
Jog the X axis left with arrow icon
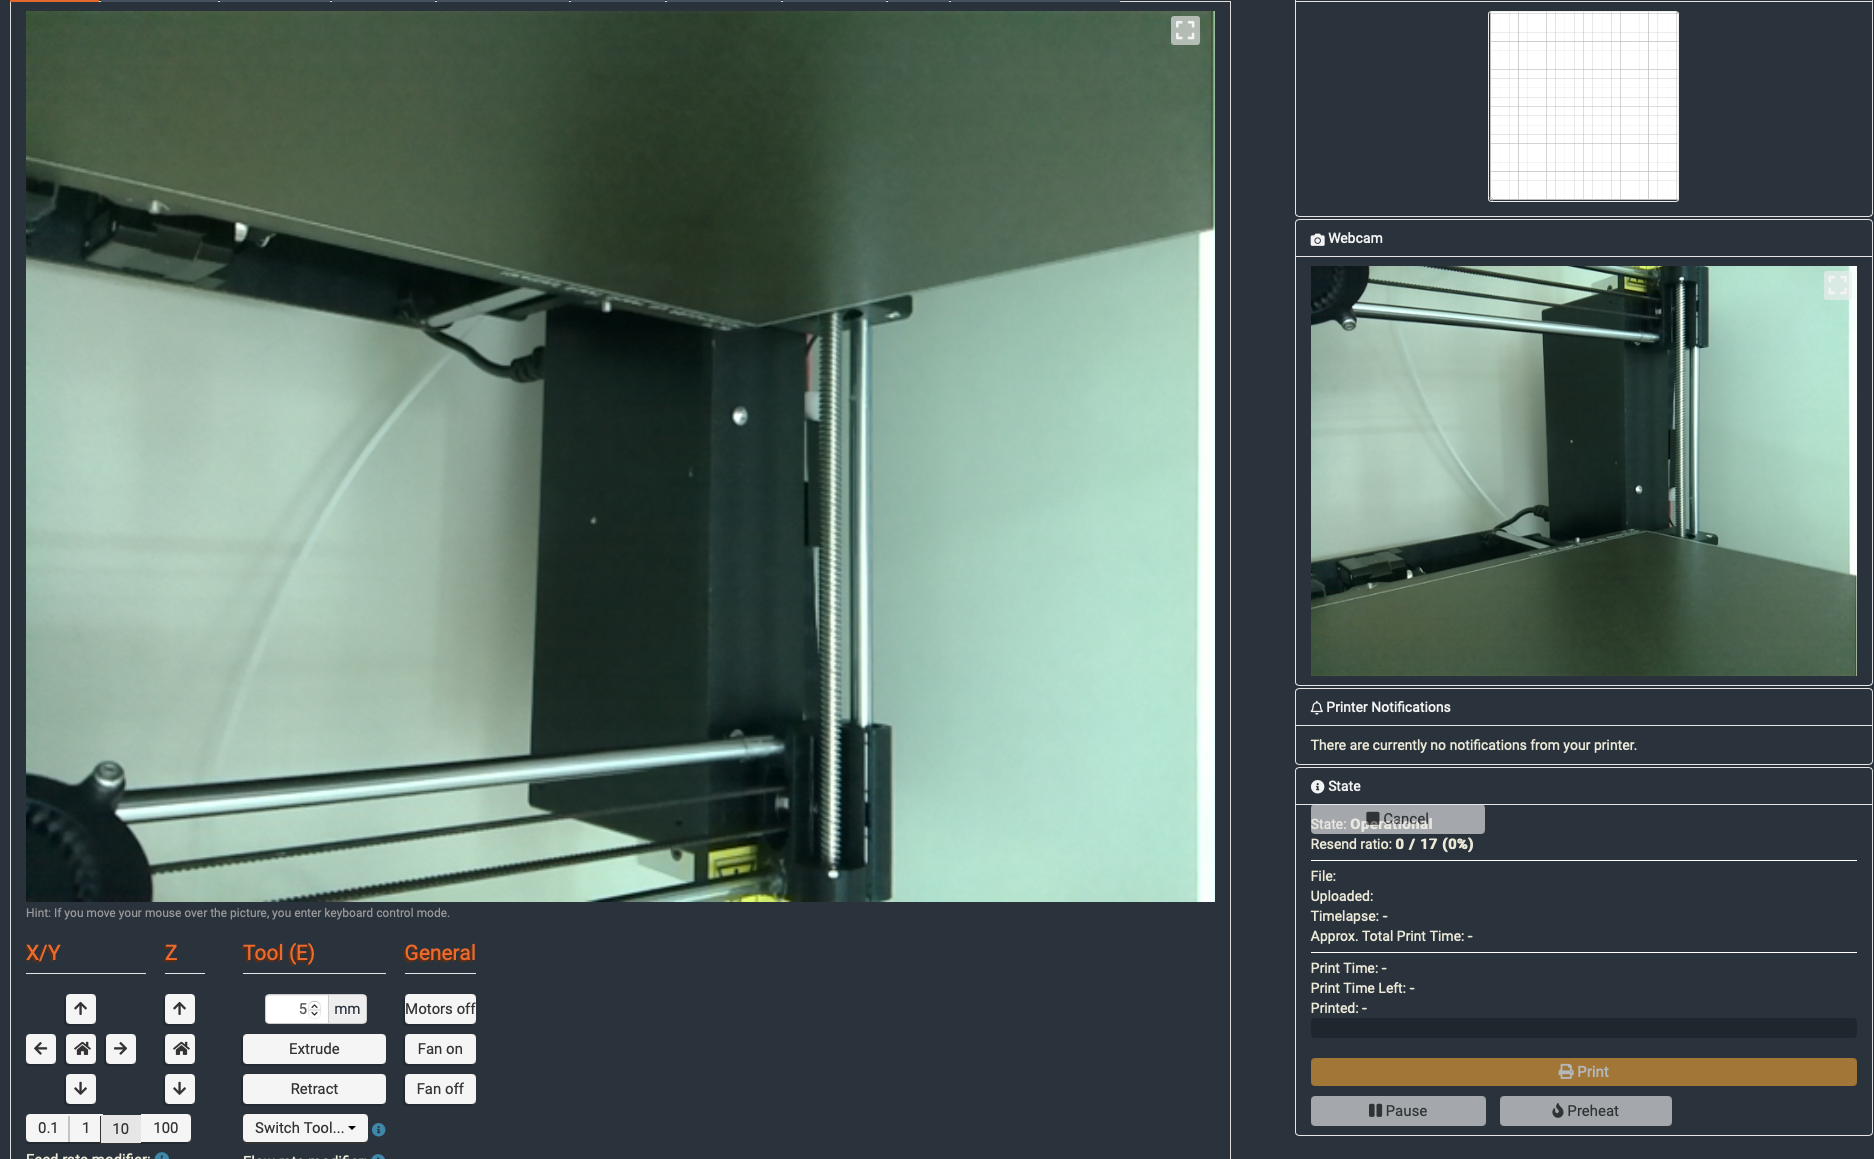(41, 1048)
